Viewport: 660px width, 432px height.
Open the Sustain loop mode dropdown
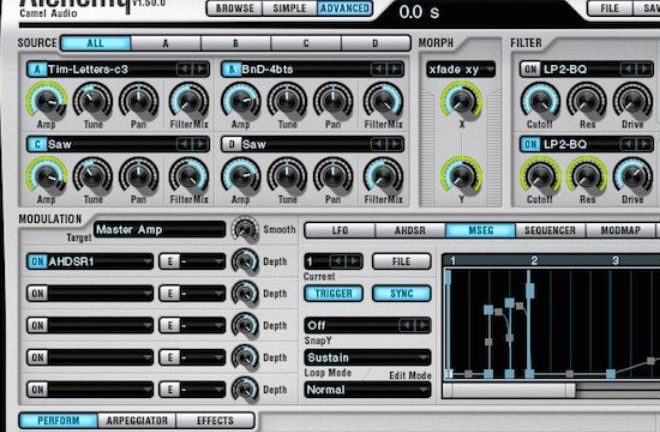[x=367, y=357]
